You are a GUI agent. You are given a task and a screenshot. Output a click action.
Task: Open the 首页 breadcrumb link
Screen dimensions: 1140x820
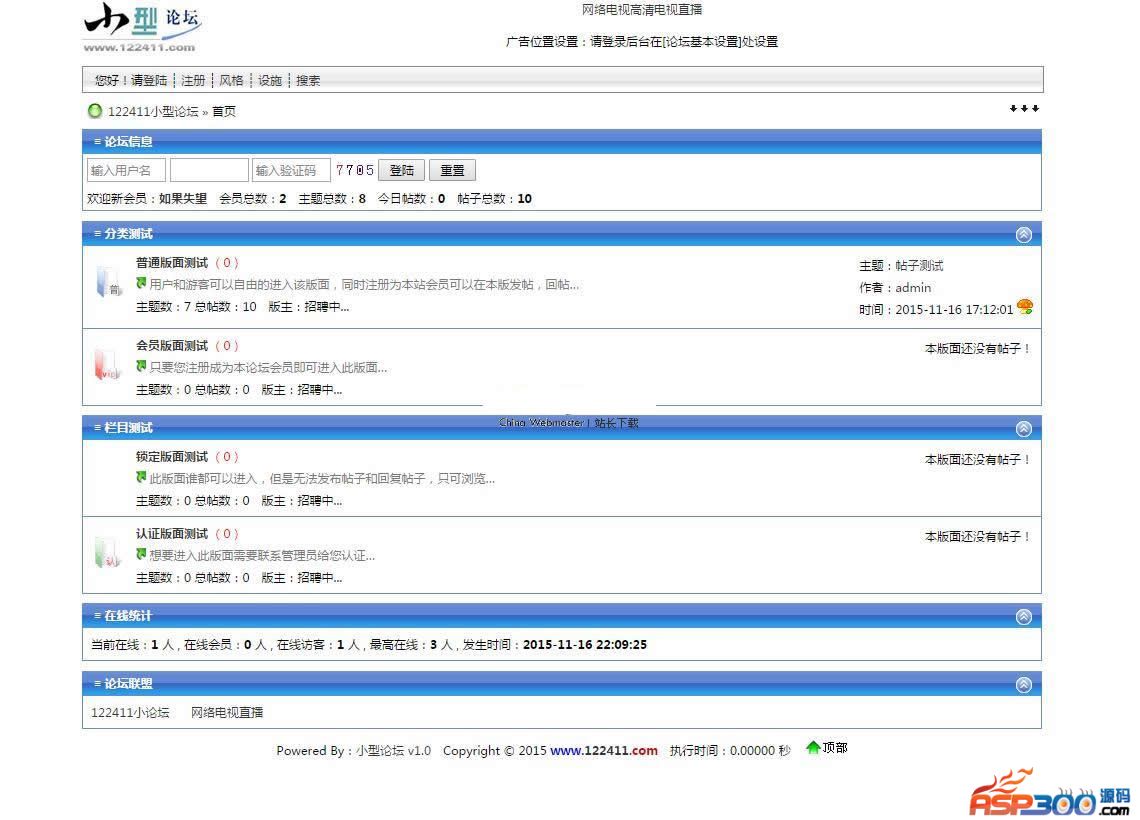pos(224,111)
